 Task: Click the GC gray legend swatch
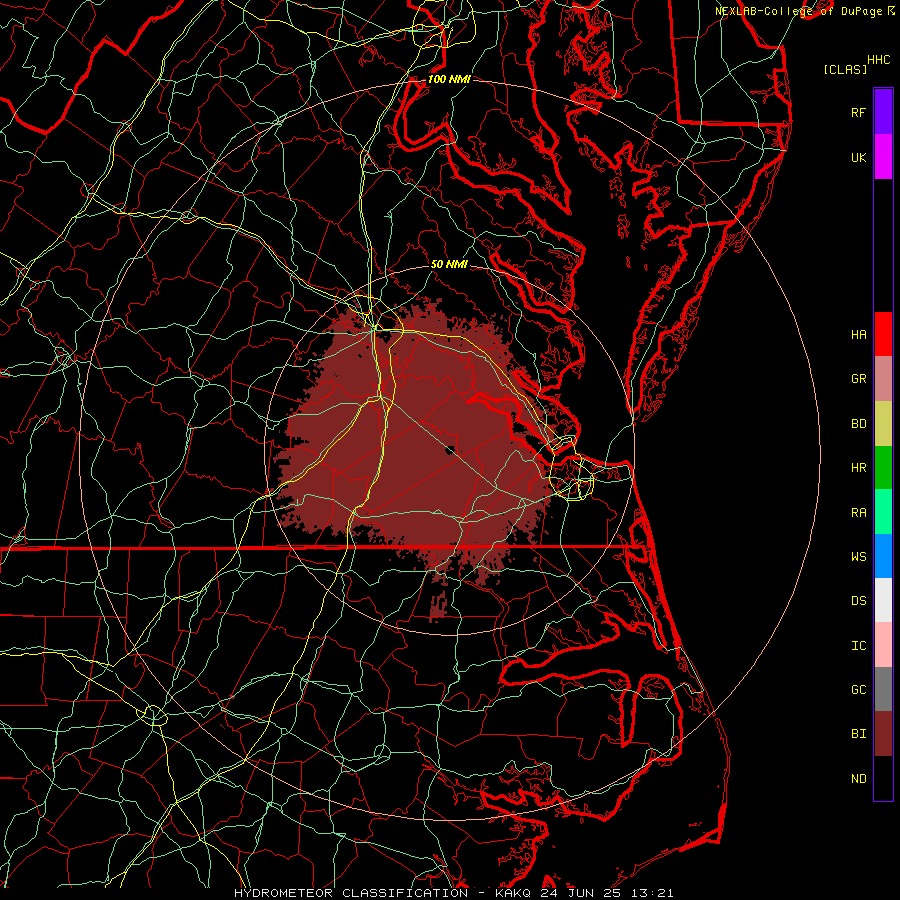click(x=883, y=689)
